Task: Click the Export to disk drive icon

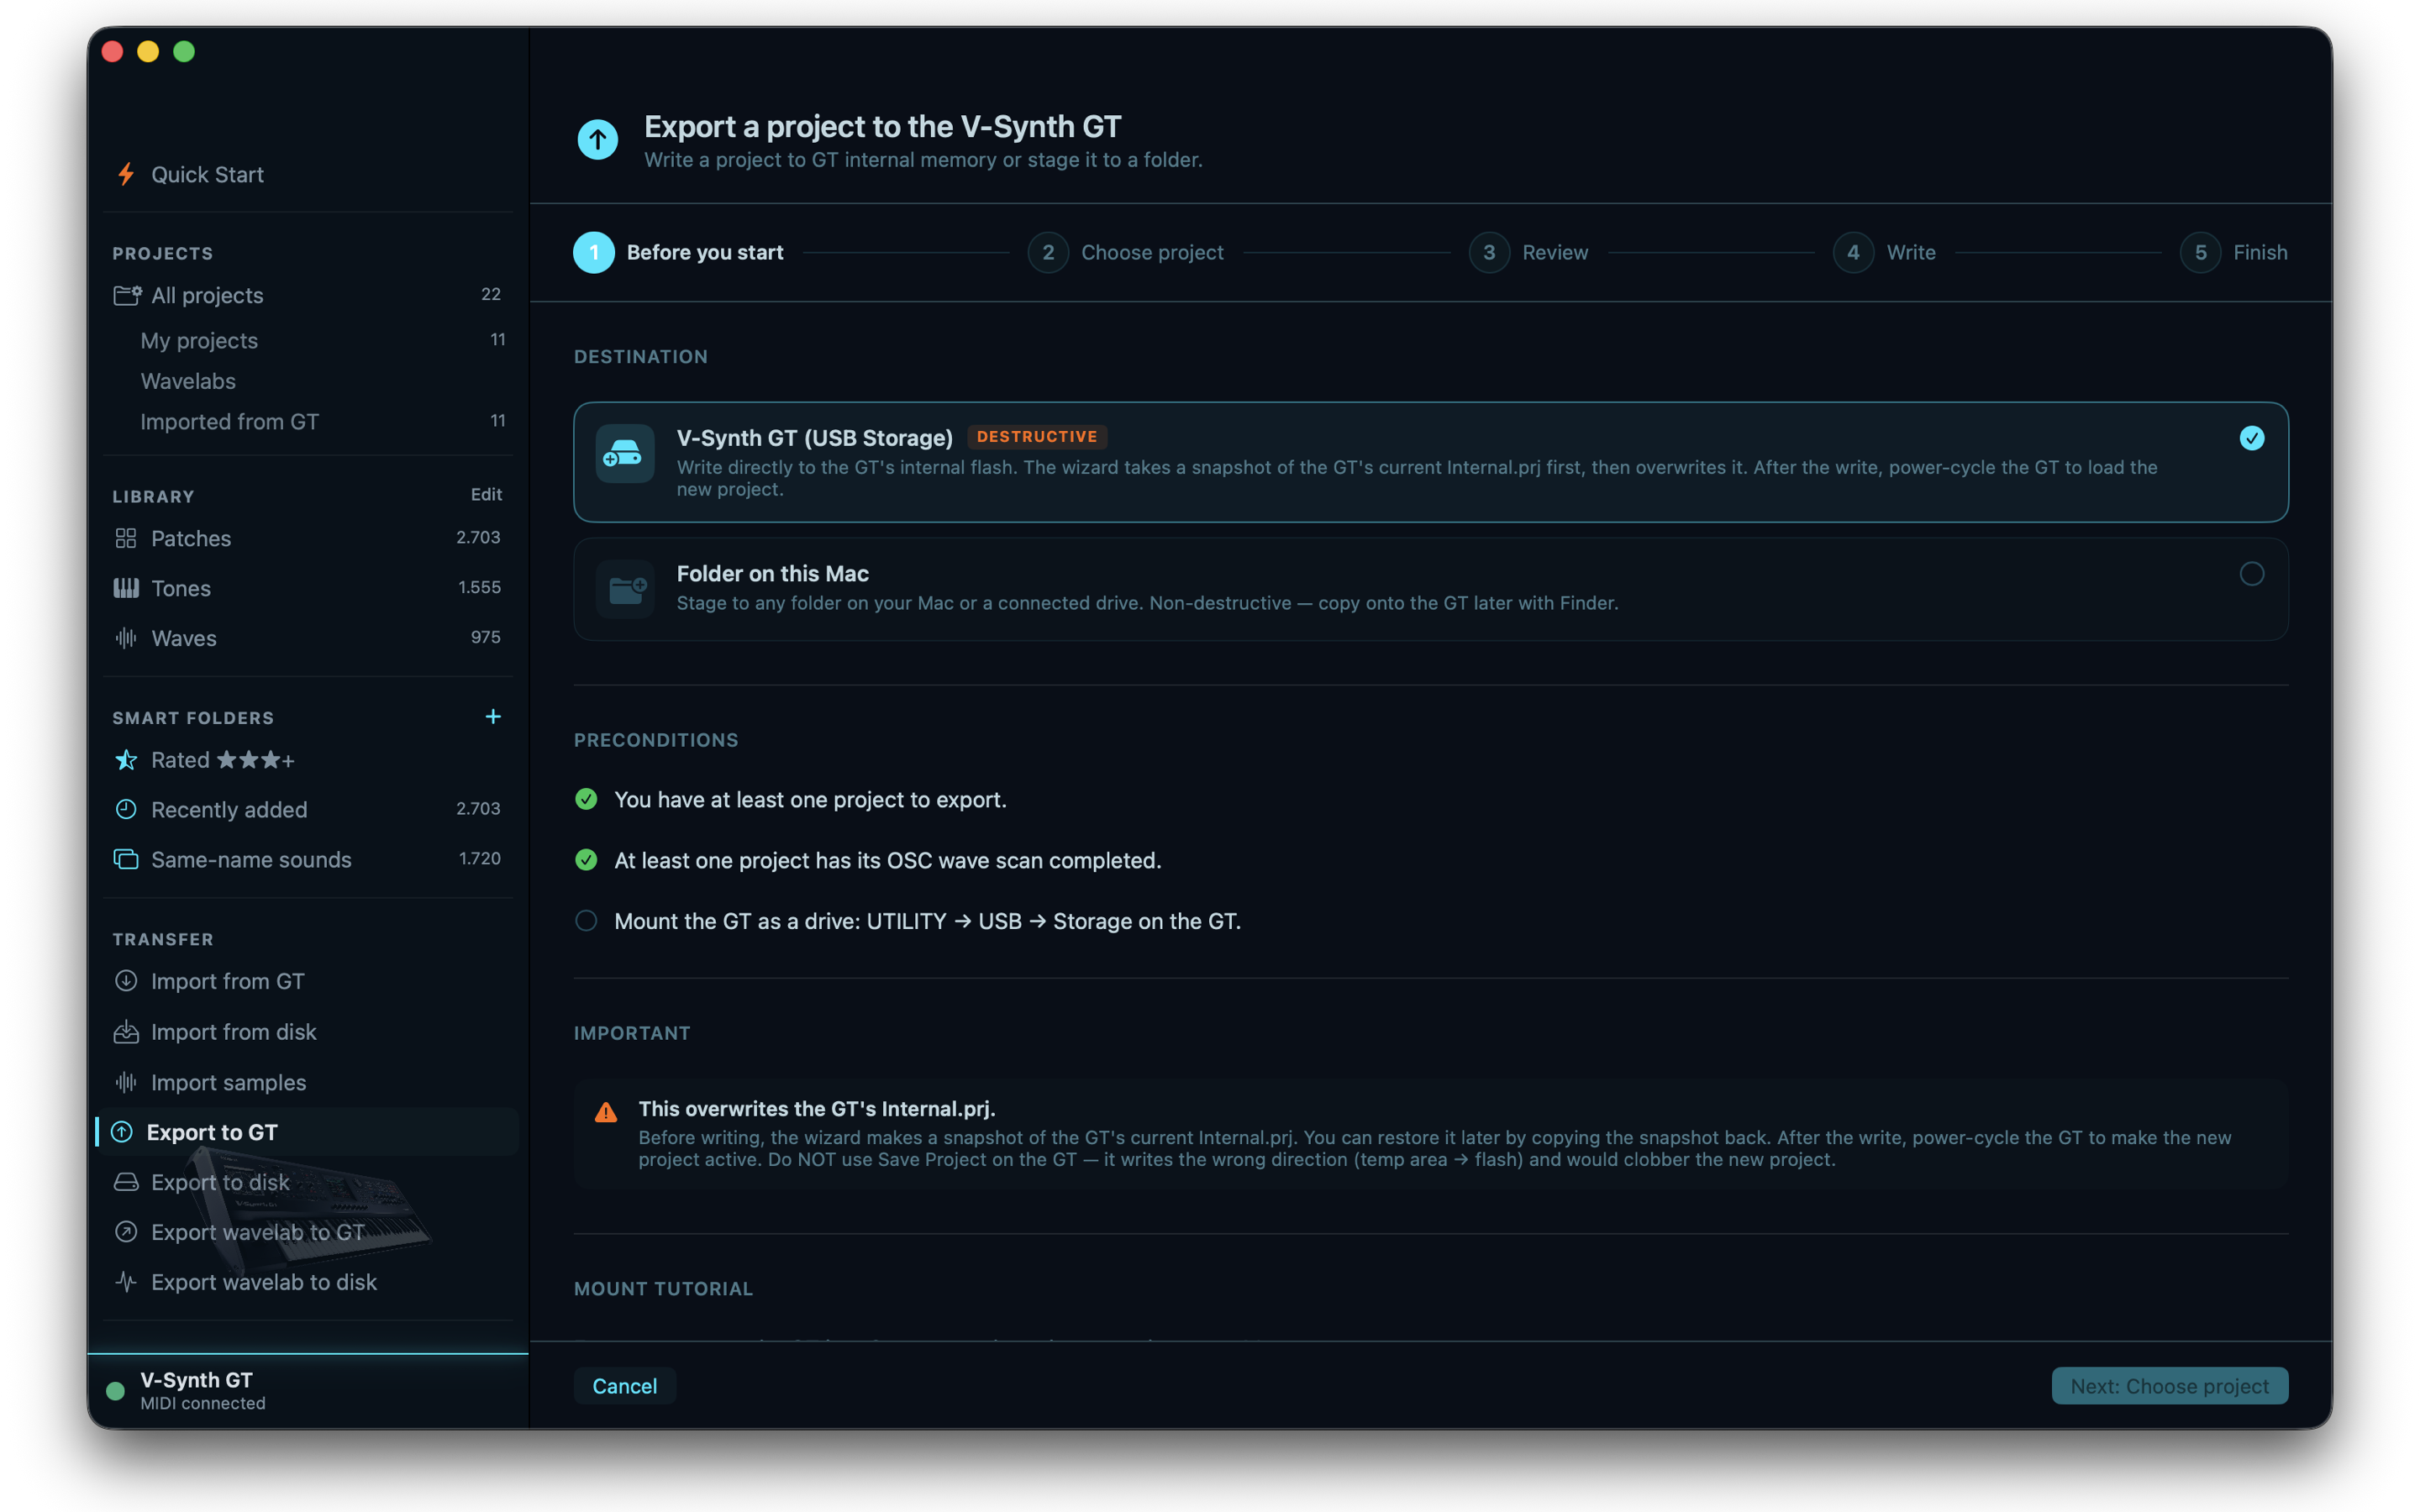Action: click(126, 1182)
